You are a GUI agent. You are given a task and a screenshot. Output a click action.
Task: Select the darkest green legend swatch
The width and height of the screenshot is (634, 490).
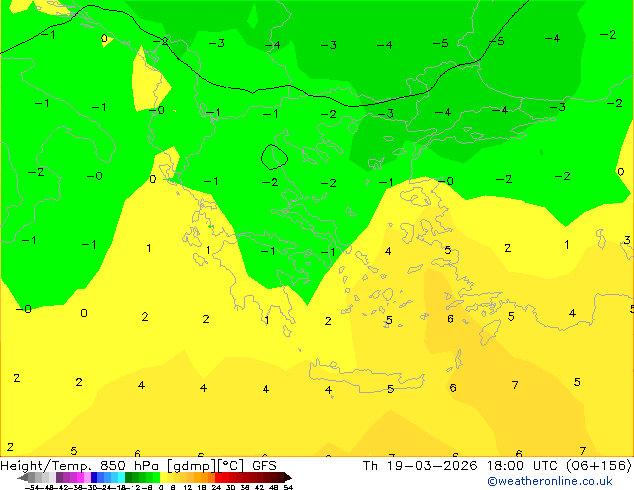128,477
